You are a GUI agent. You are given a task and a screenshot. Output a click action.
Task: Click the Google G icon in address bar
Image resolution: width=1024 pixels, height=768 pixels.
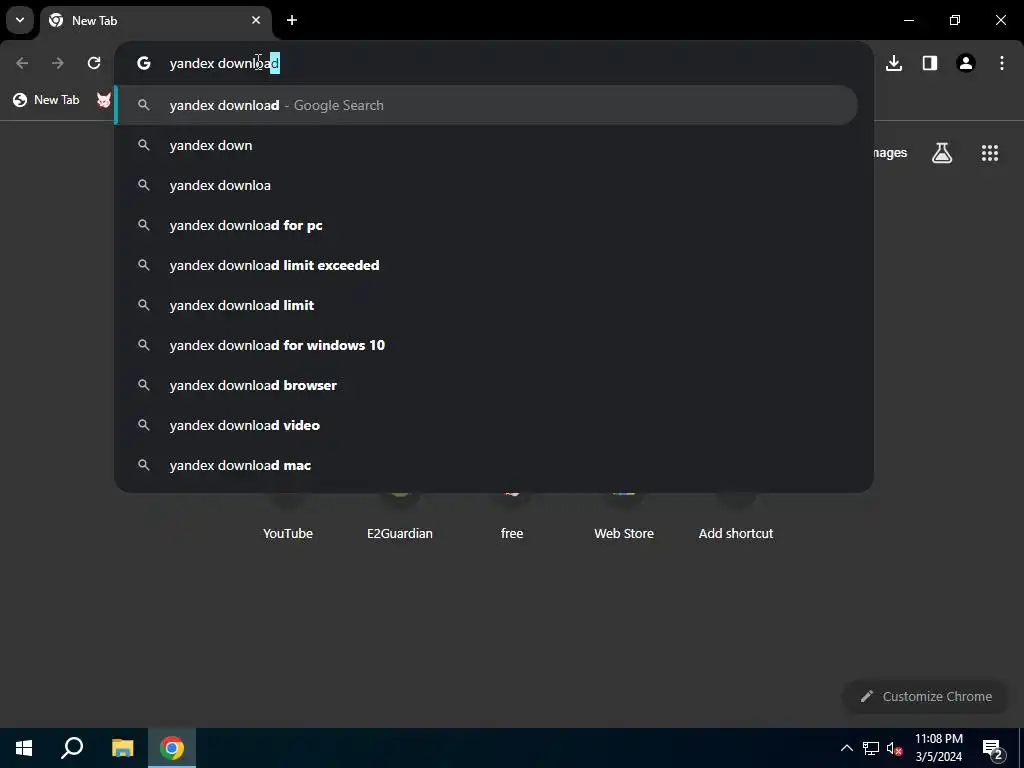click(144, 63)
